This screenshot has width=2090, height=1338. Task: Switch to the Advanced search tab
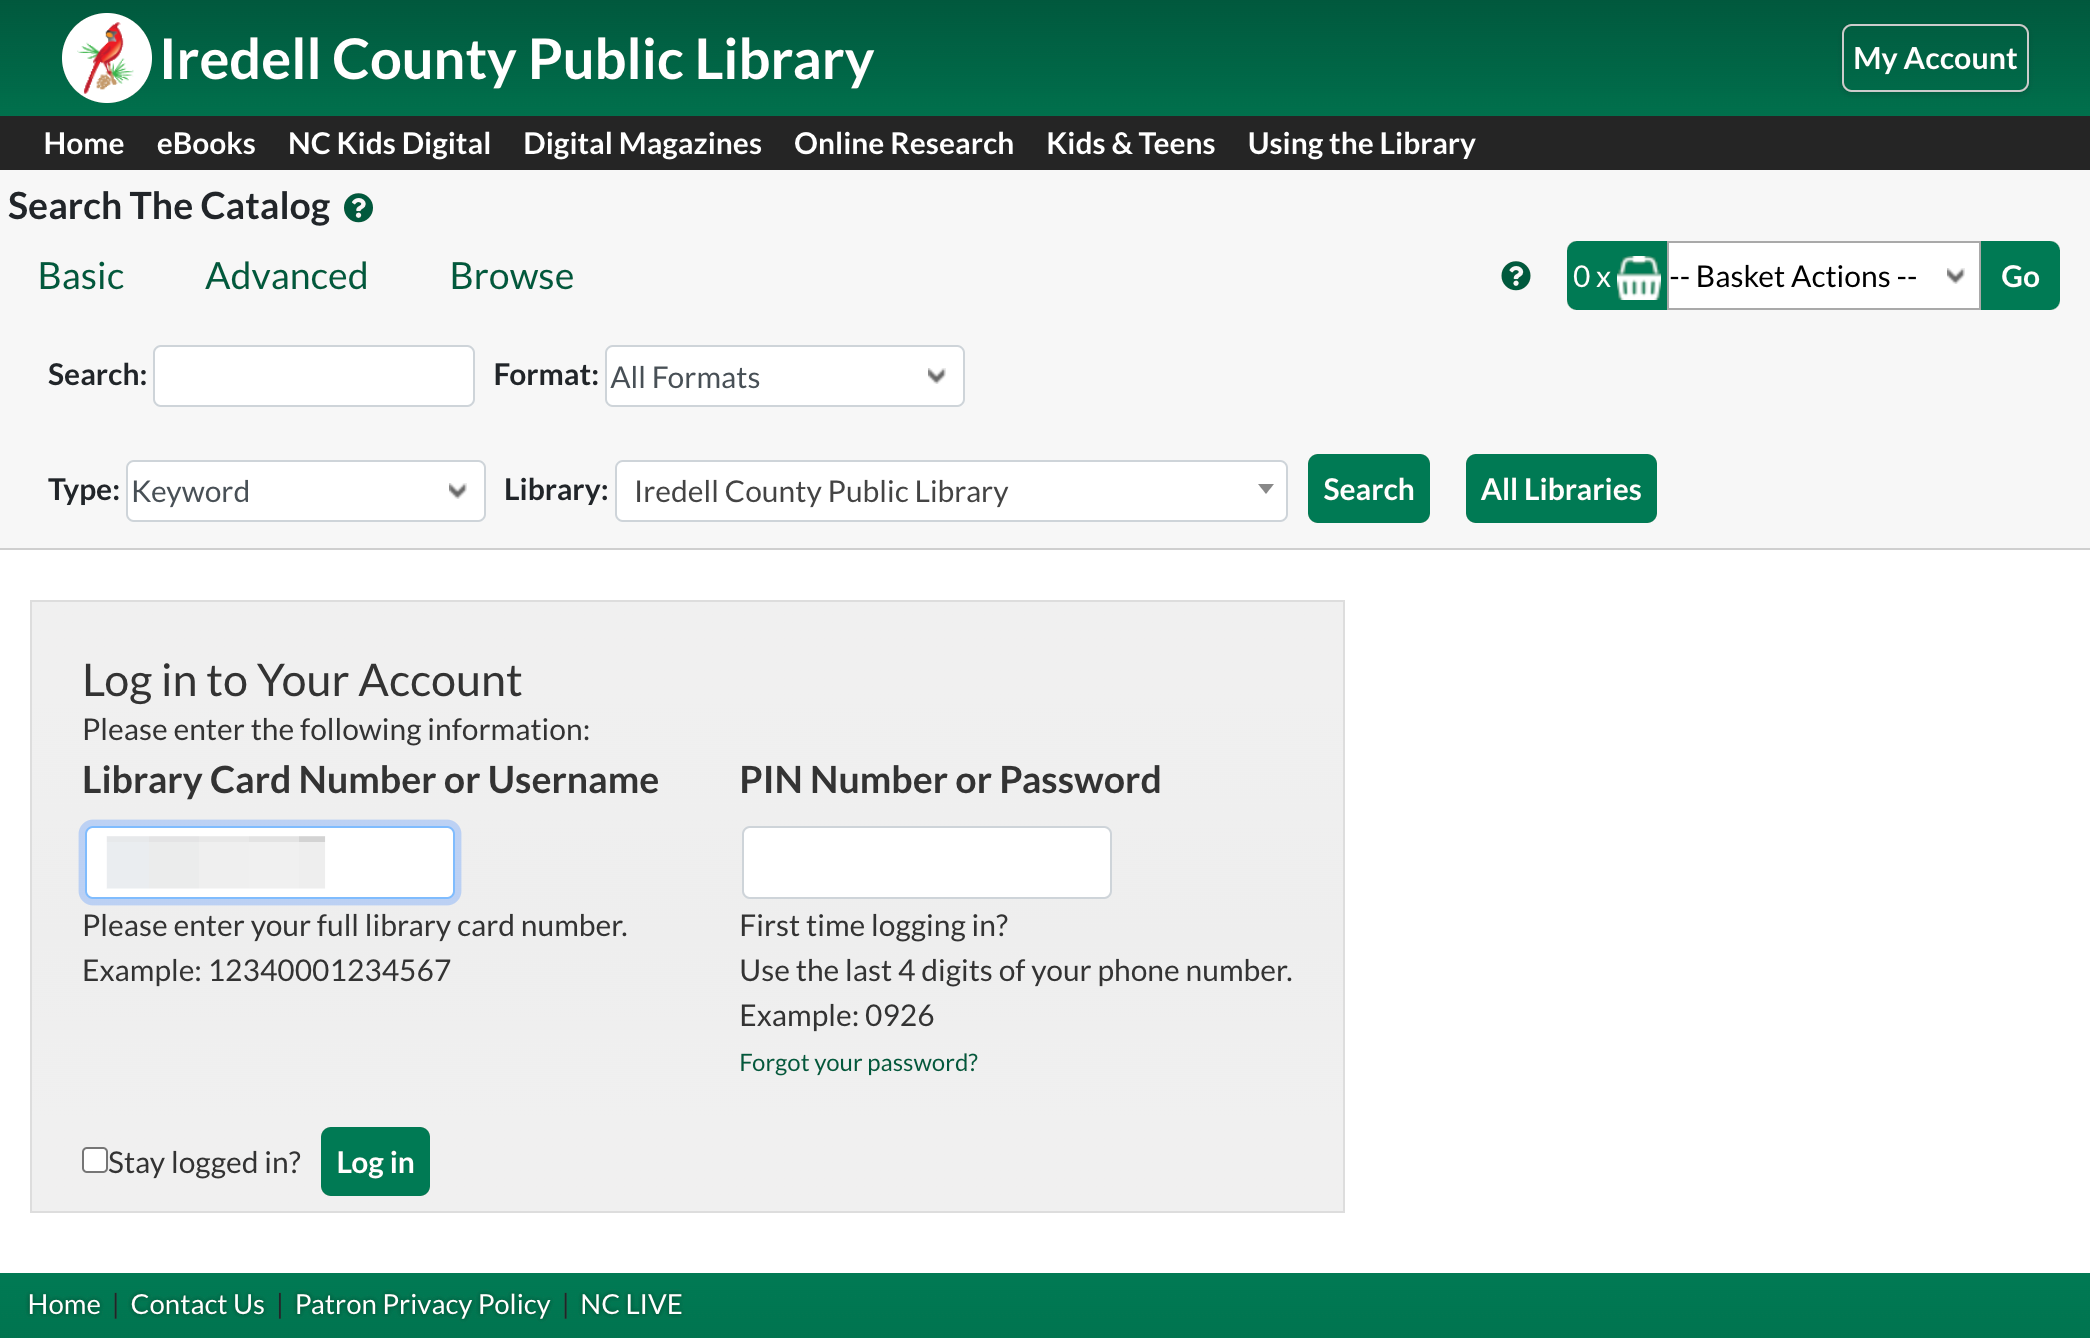pos(287,276)
